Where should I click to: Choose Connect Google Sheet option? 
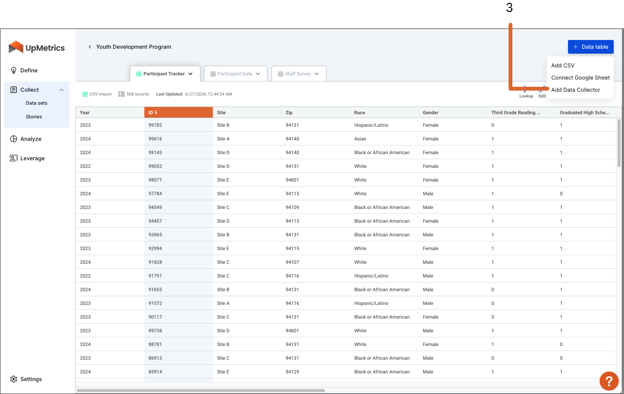point(580,78)
